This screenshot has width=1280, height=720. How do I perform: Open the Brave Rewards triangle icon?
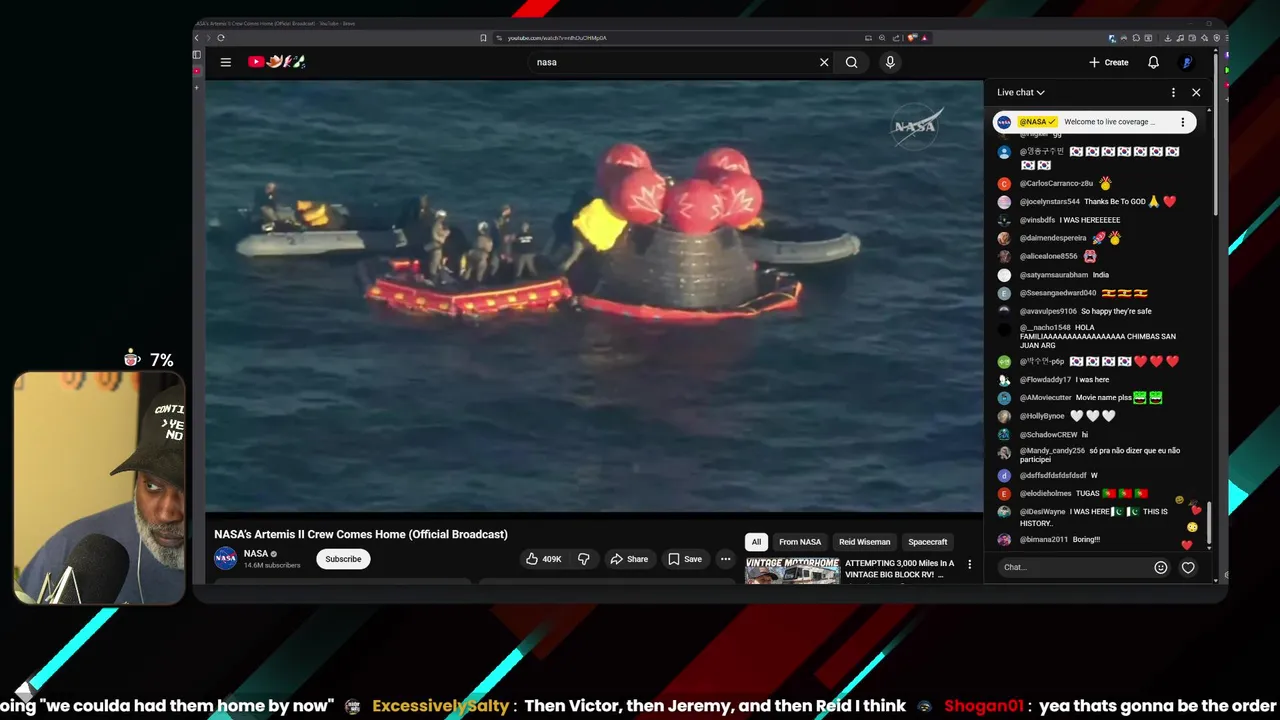924,38
